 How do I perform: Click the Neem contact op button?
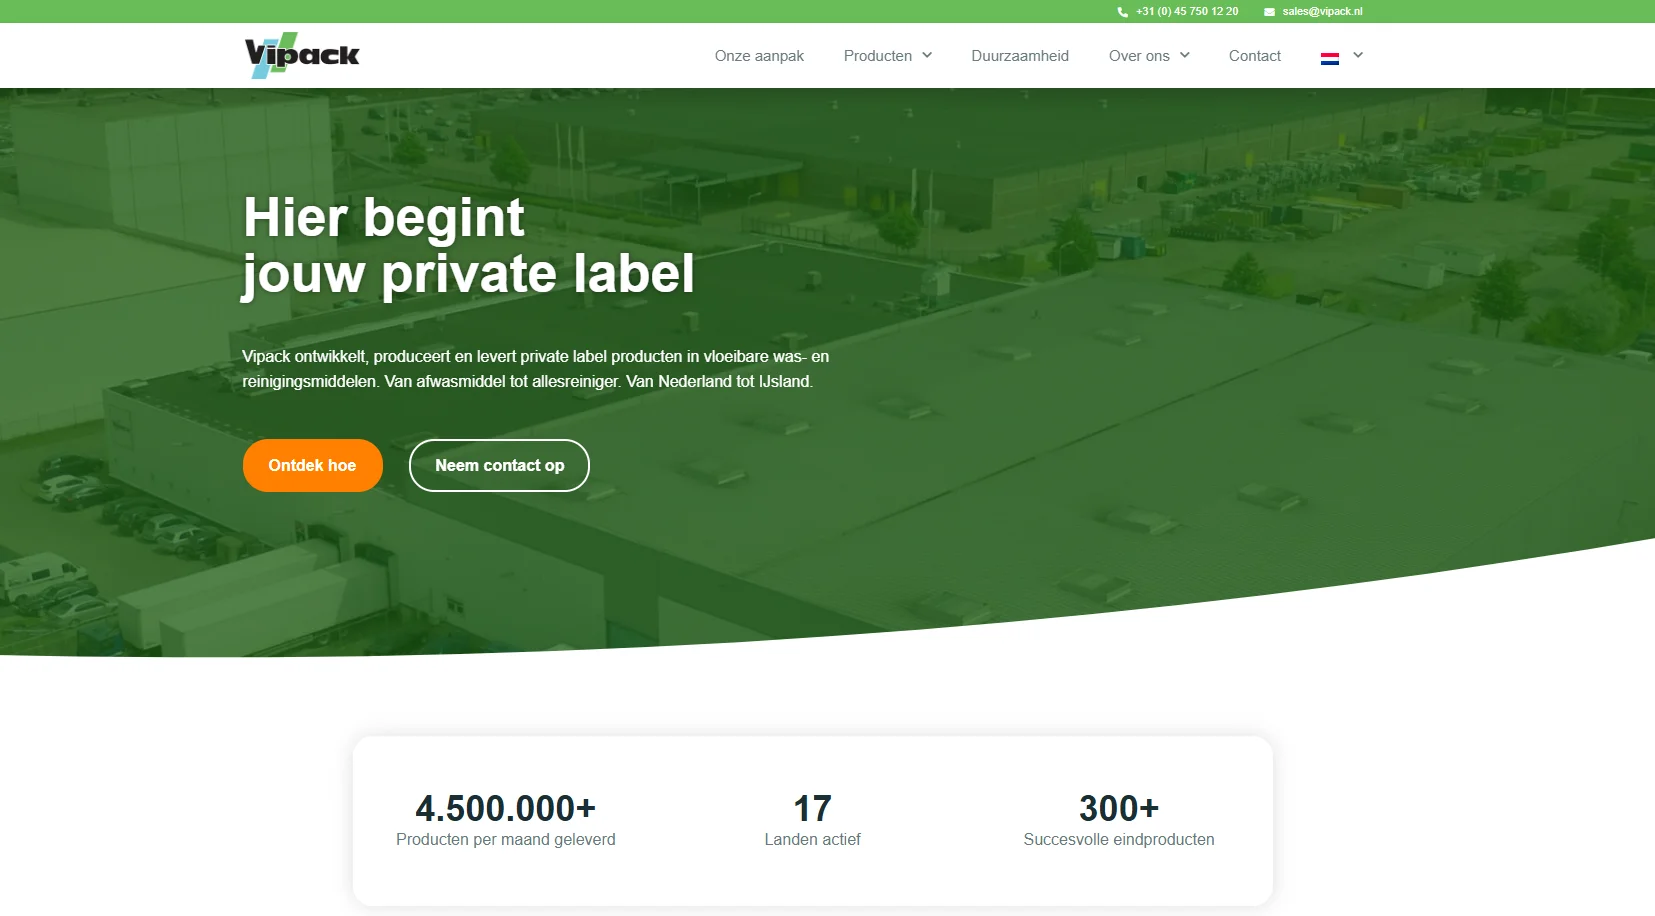pyautogui.click(x=499, y=465)
